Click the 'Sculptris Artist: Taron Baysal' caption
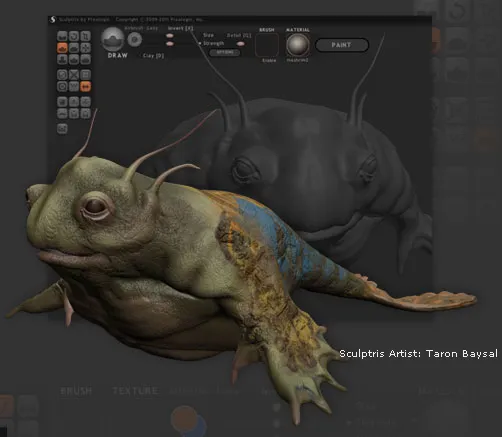This screenshot has width=502, height=437. click(418, 354)
